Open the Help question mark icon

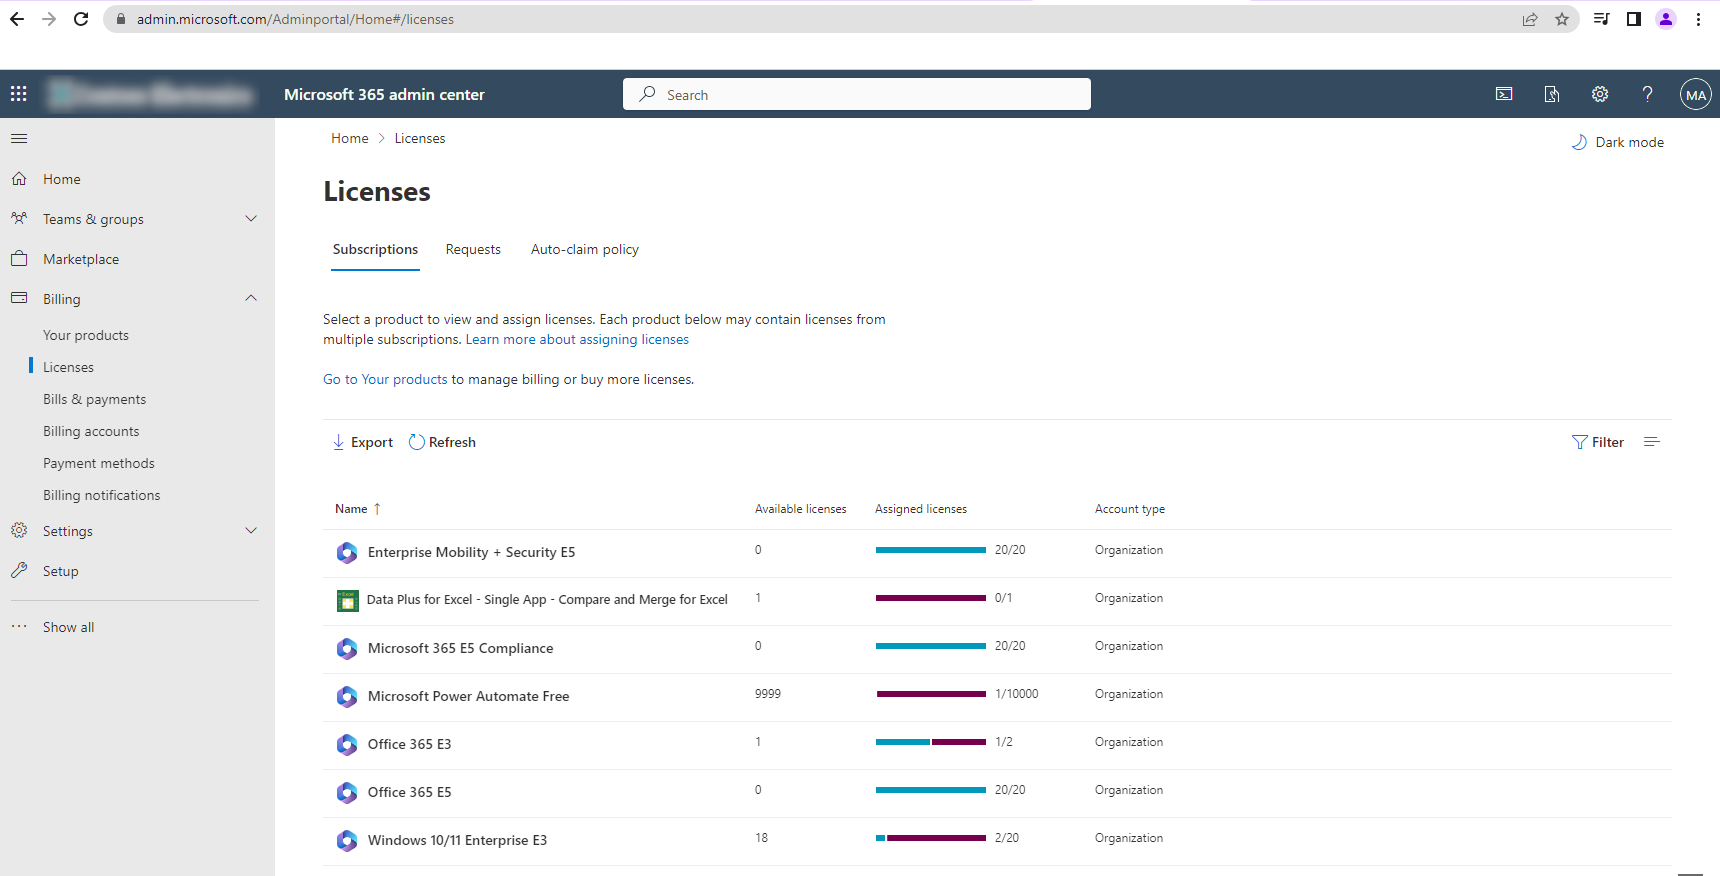(1647, 94)
